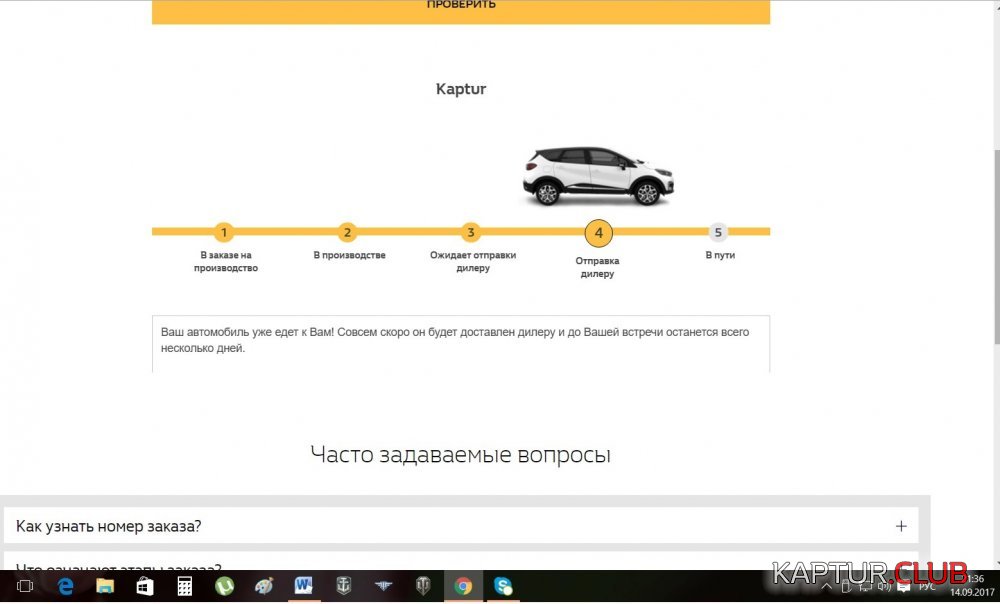Click 'Отправка дилеру' step label
1000x604 pixels.
click(598, 267)
